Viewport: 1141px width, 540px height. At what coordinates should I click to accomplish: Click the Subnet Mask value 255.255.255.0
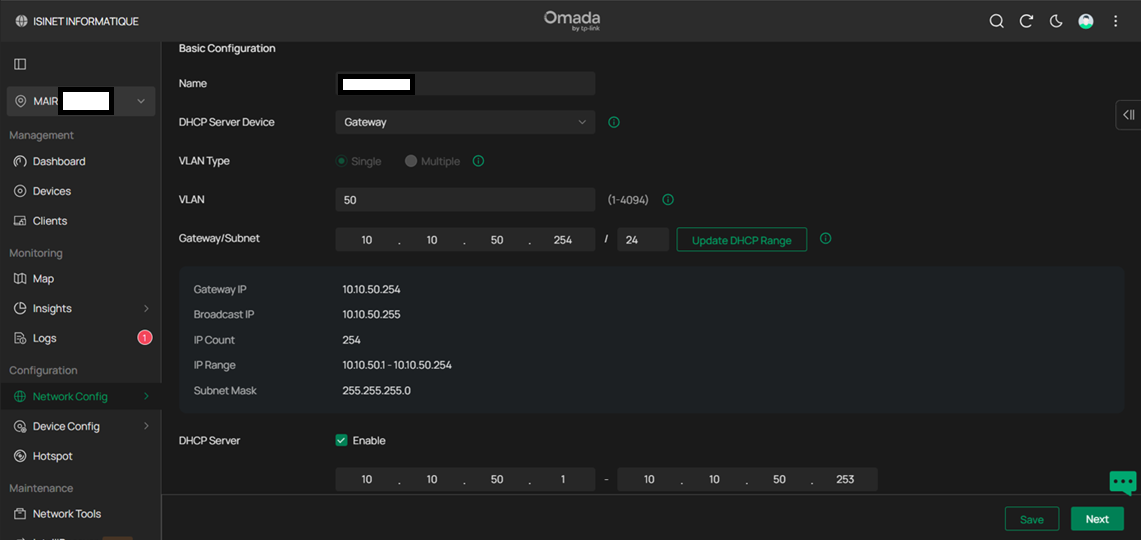pyautogui.click(x=377, y=391)
